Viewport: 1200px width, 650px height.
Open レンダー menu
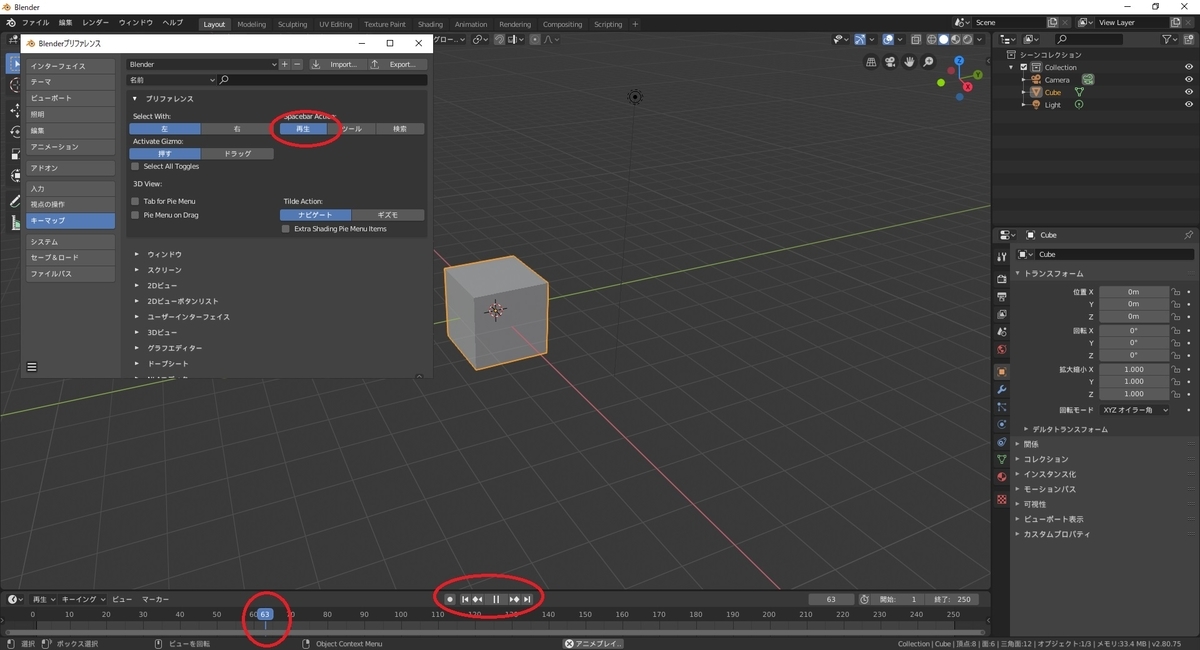coord(96,22)
